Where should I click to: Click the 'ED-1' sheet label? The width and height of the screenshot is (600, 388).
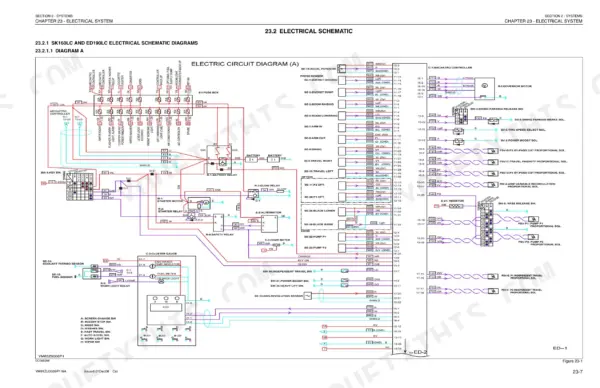[x=560, y=348]
